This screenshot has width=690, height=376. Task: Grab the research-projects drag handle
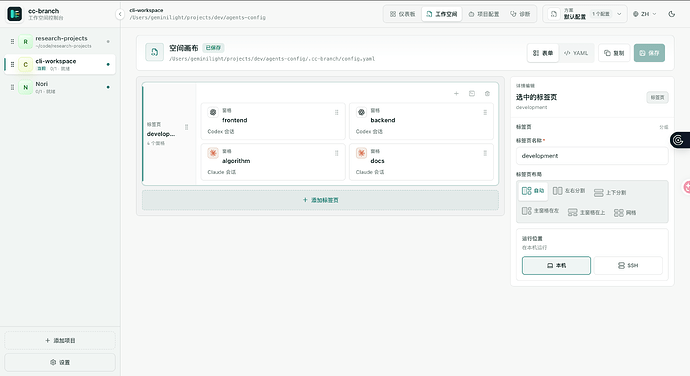[x=12, y=42]
